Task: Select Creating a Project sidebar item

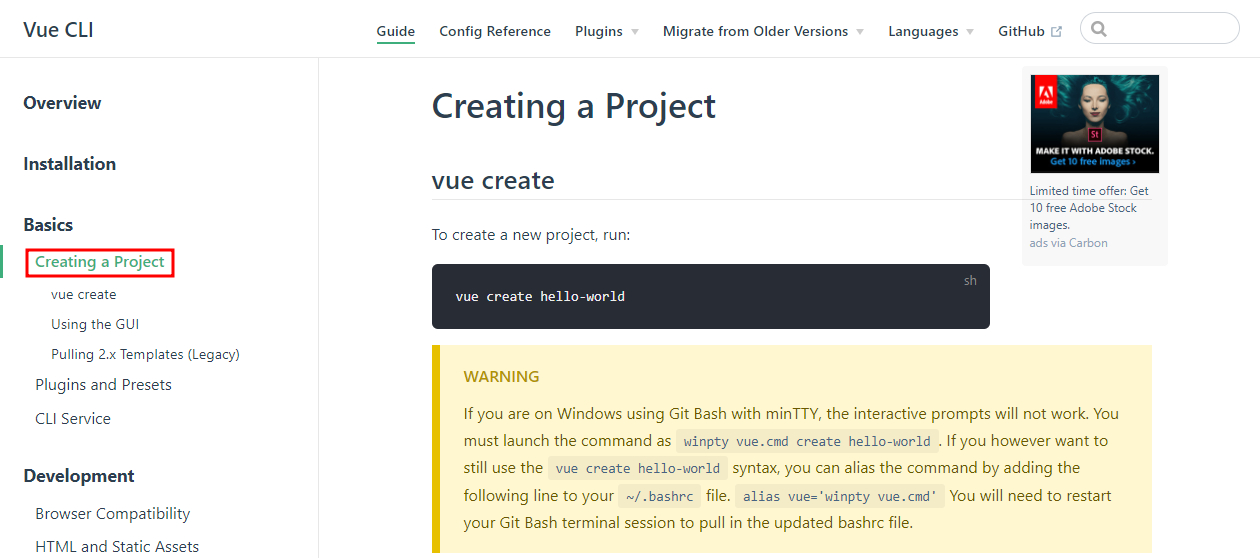Action: 100,262
